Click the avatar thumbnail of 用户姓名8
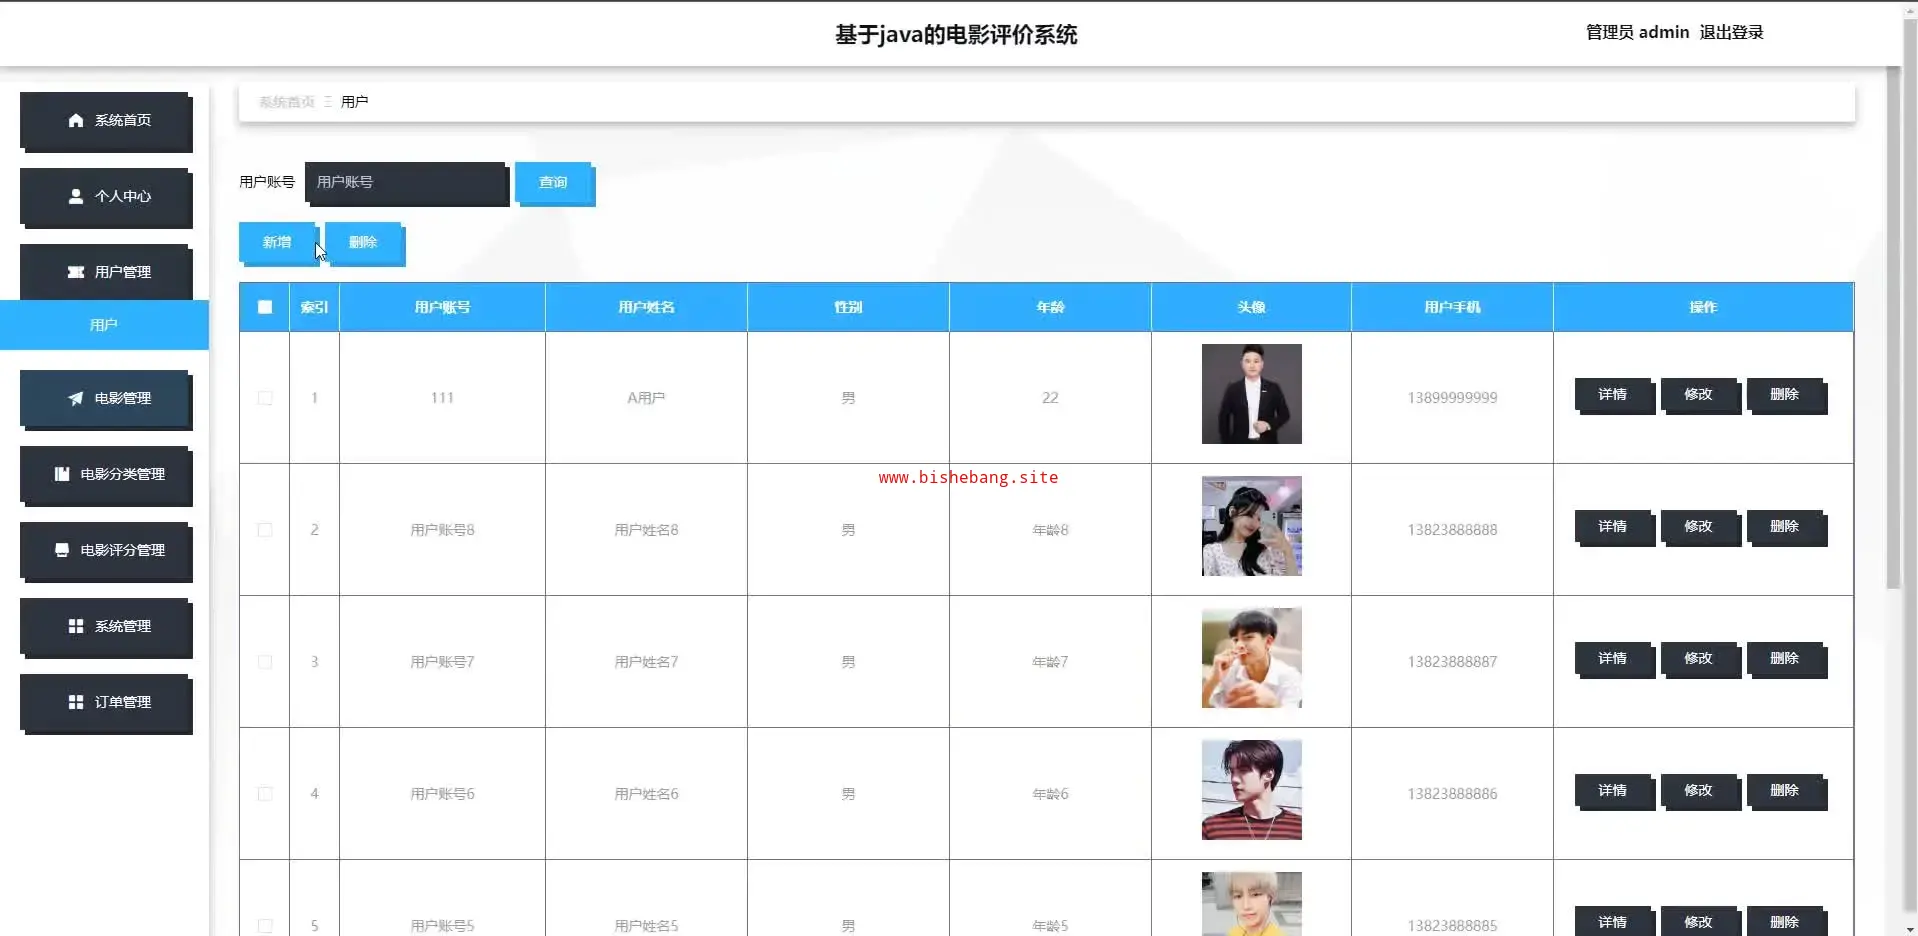 point(1252,526)
